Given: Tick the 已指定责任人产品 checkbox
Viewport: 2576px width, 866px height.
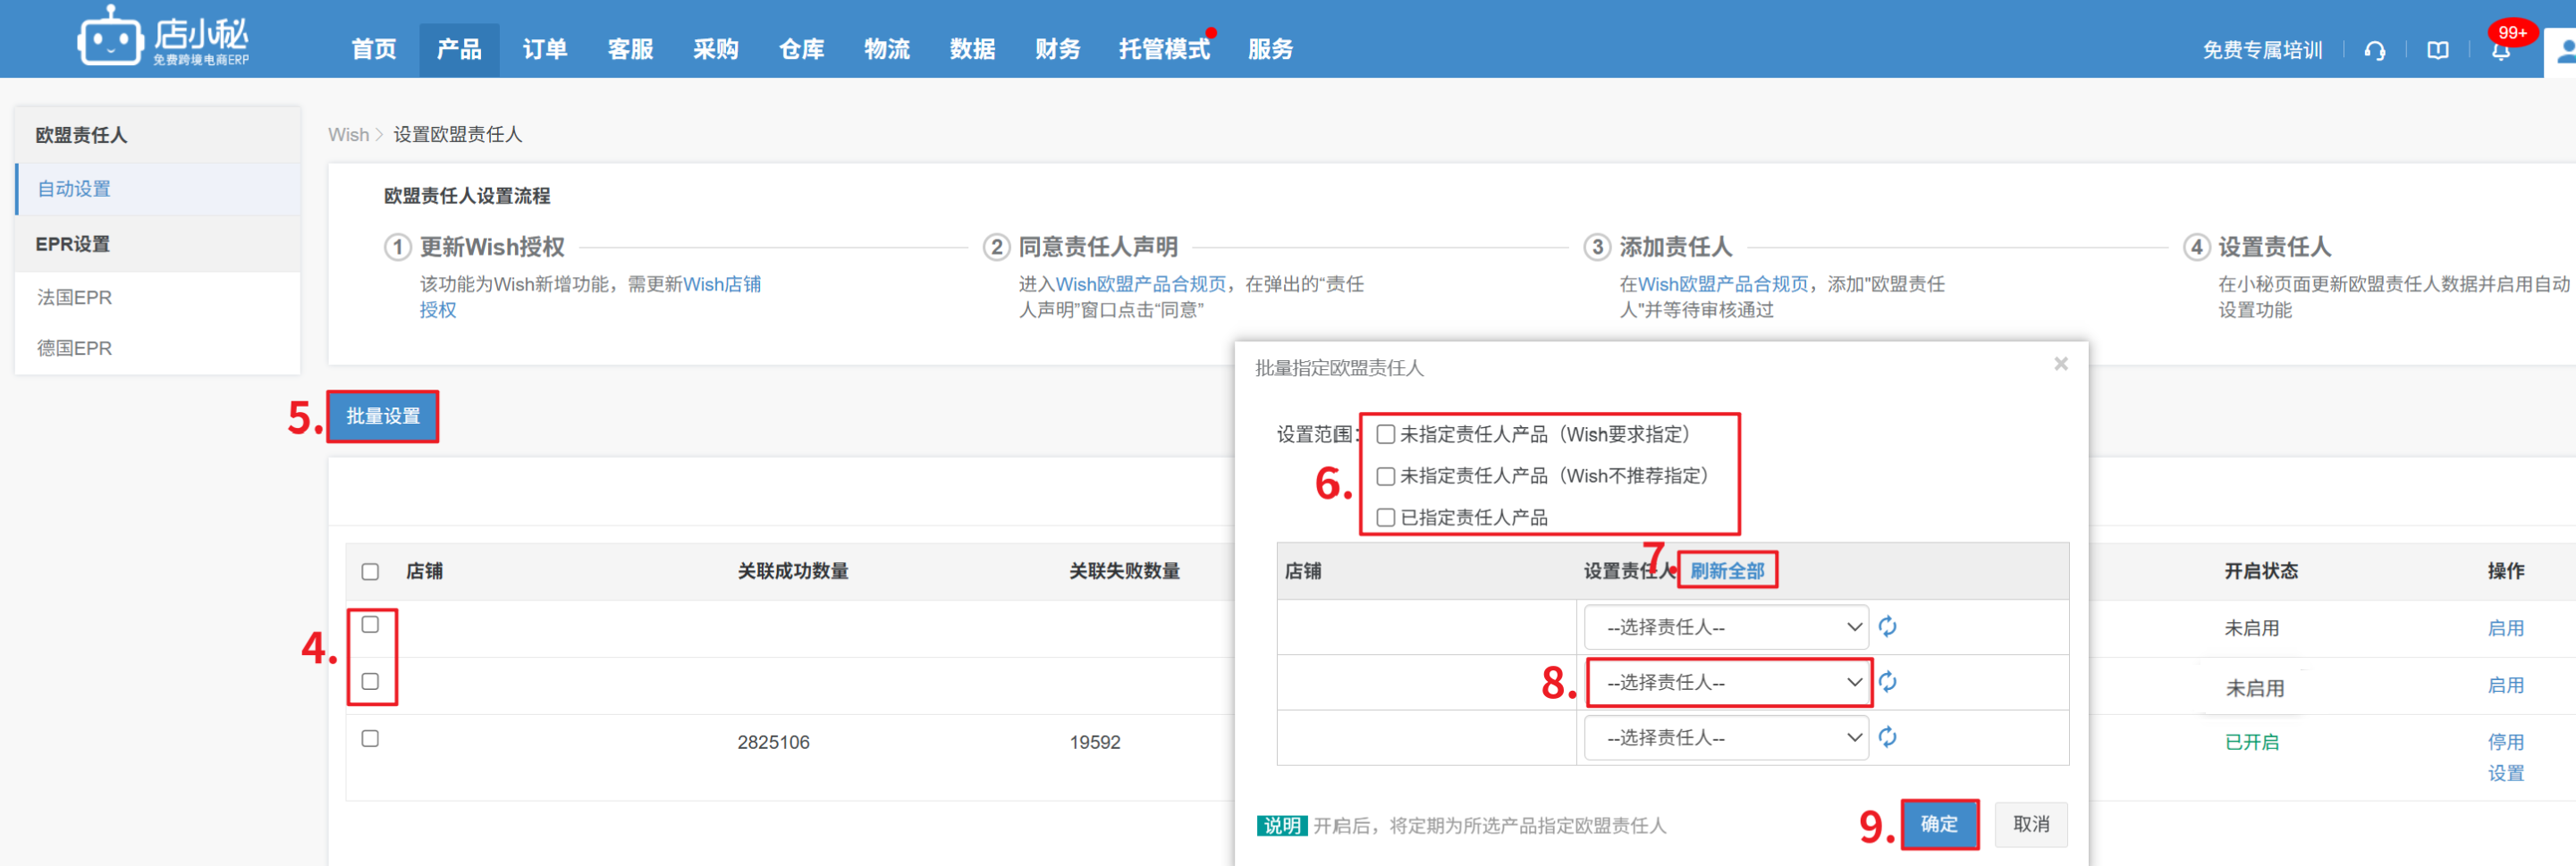Looking at the screenshot, I should pos(1386,517).
